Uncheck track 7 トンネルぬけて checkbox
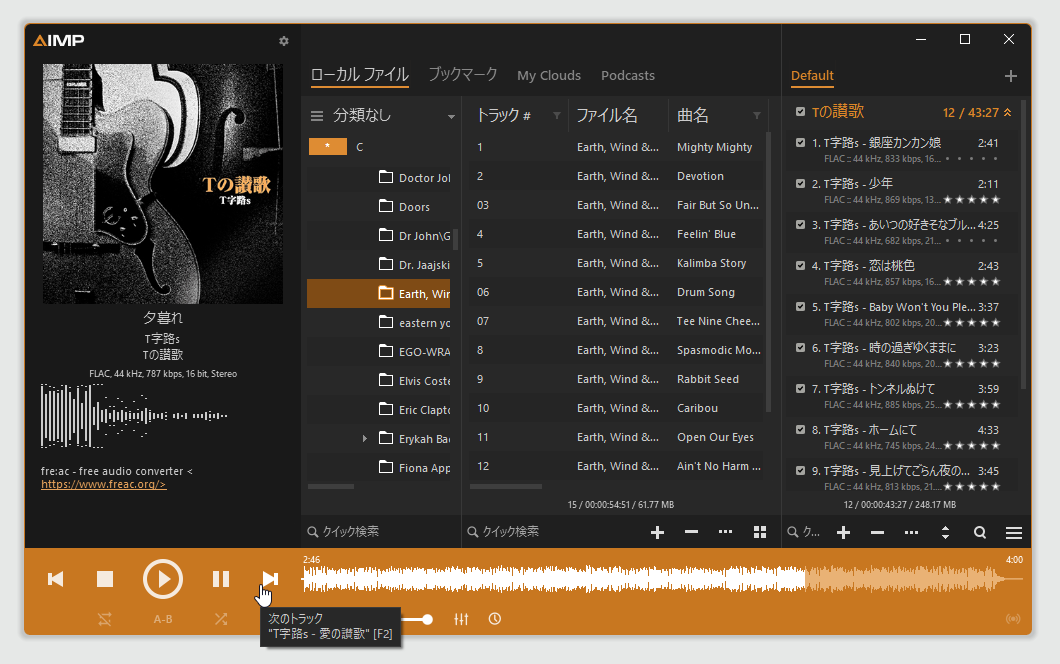 click(800, 388)
